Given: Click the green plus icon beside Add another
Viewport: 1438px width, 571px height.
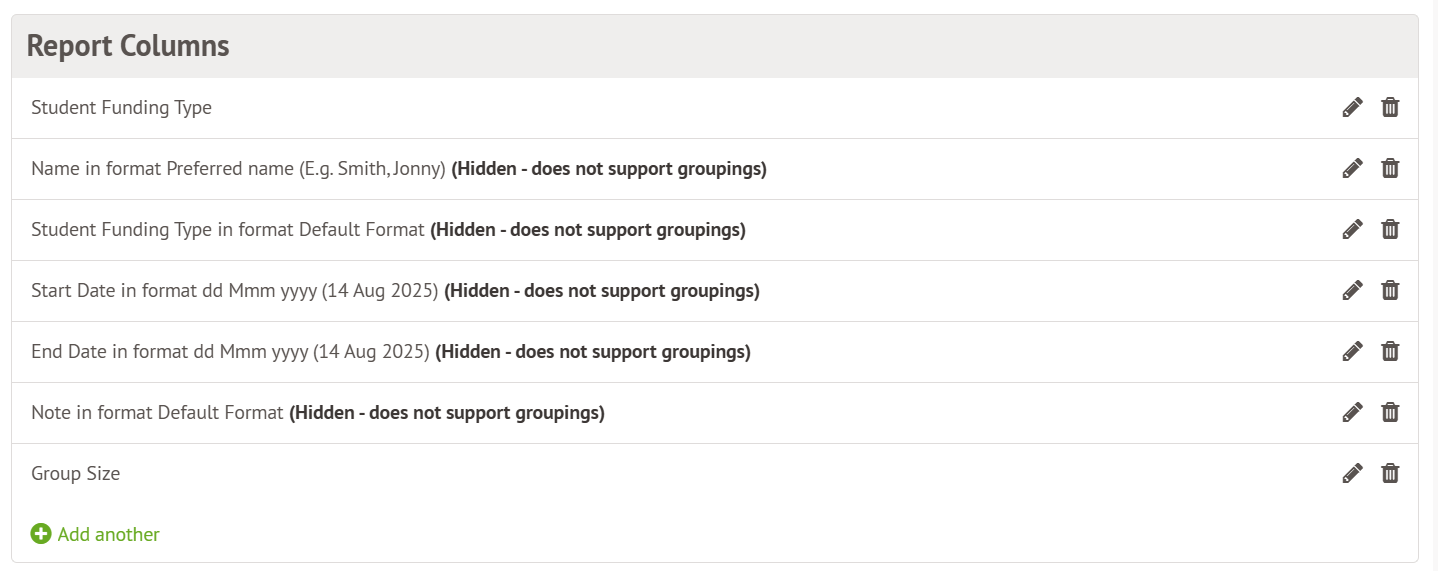Looking at the screenshot, I should pyautogui.click(x=41, y=535).
